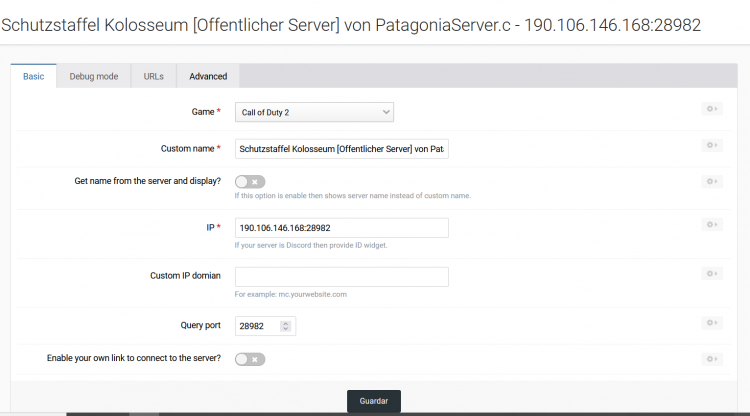
Task: Switch to the Debug mode tab
Action: (94, 76)
